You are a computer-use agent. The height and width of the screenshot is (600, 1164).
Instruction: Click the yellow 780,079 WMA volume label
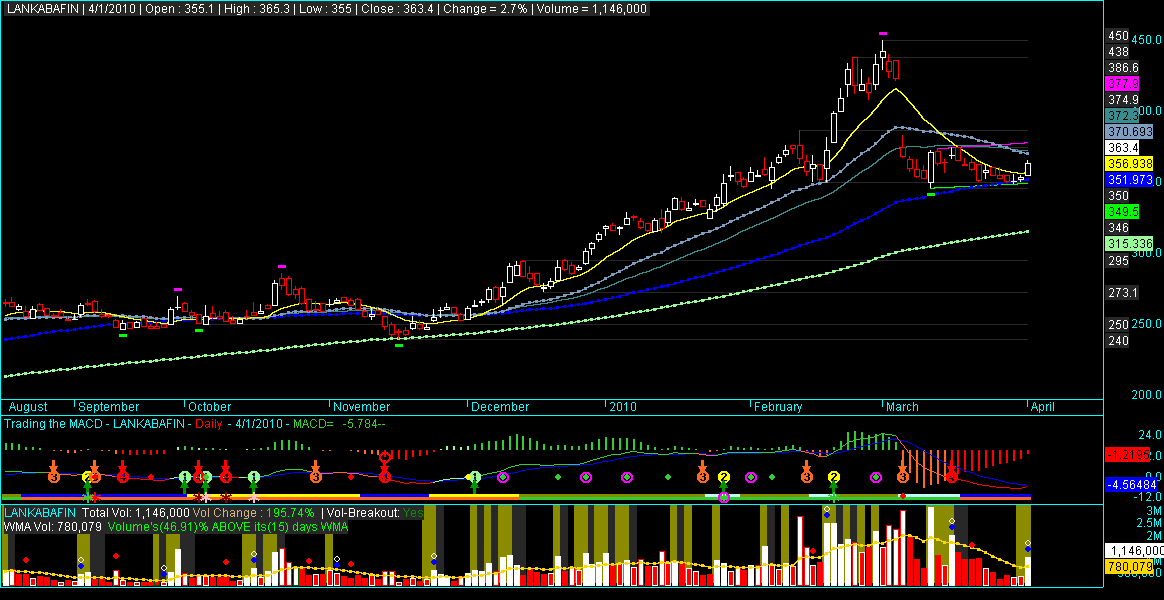[x=1125, y=567]
